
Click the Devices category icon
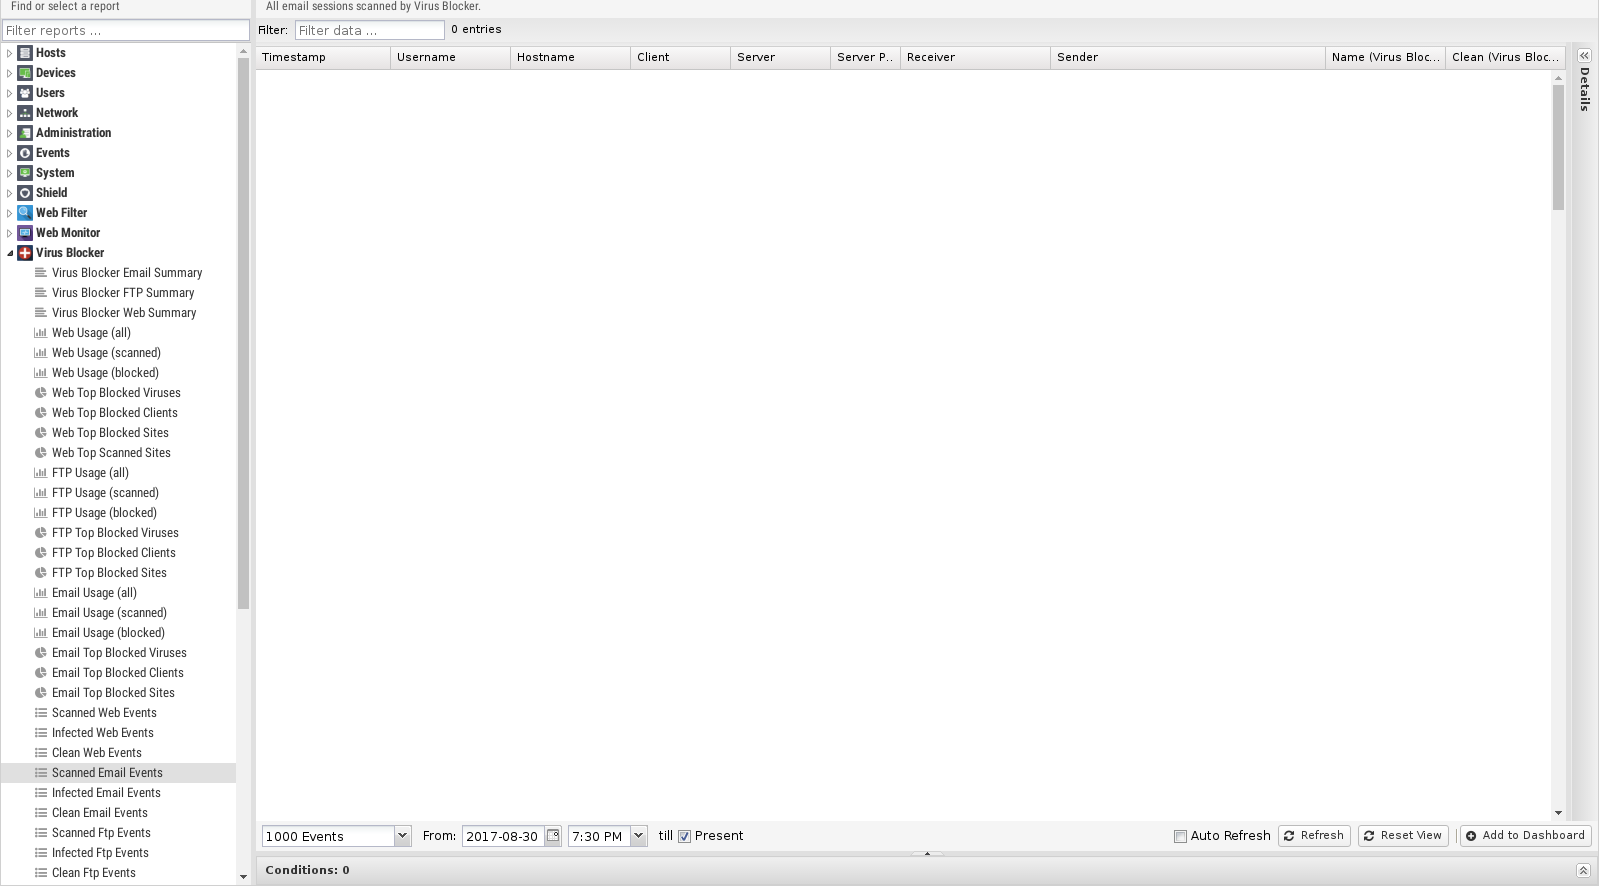point(25,73)
